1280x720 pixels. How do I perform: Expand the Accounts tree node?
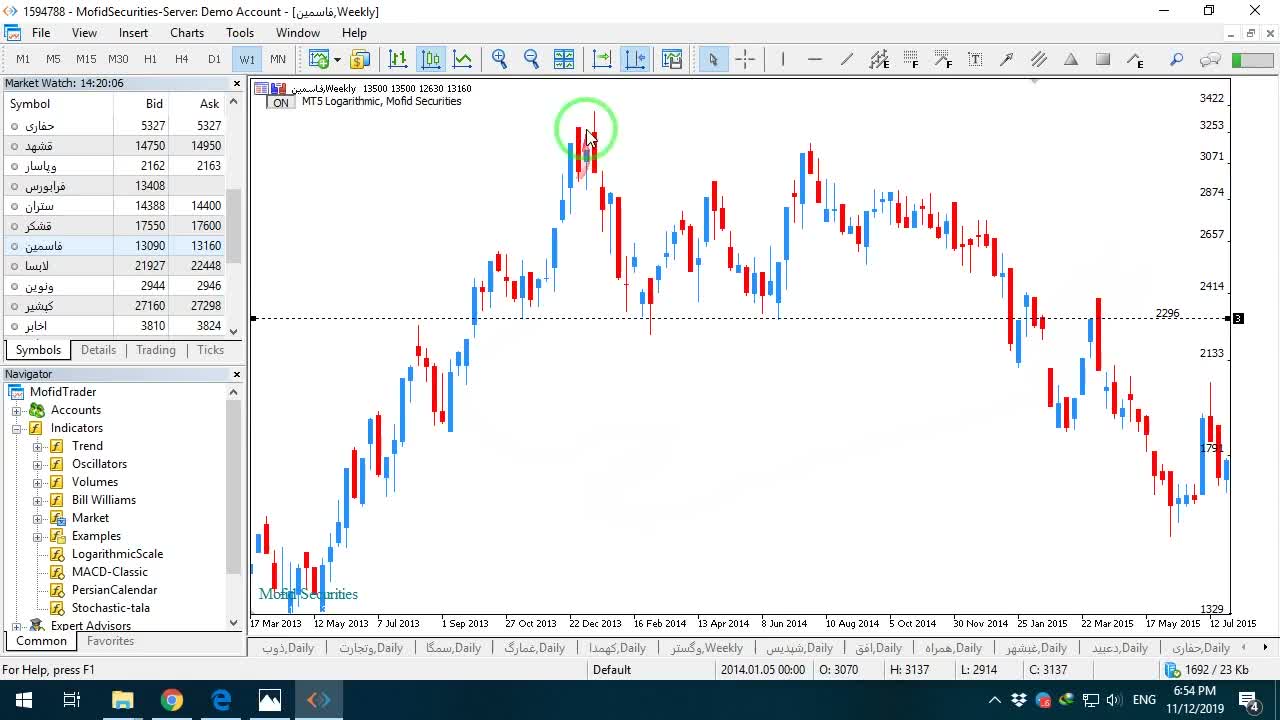(17, 410)
